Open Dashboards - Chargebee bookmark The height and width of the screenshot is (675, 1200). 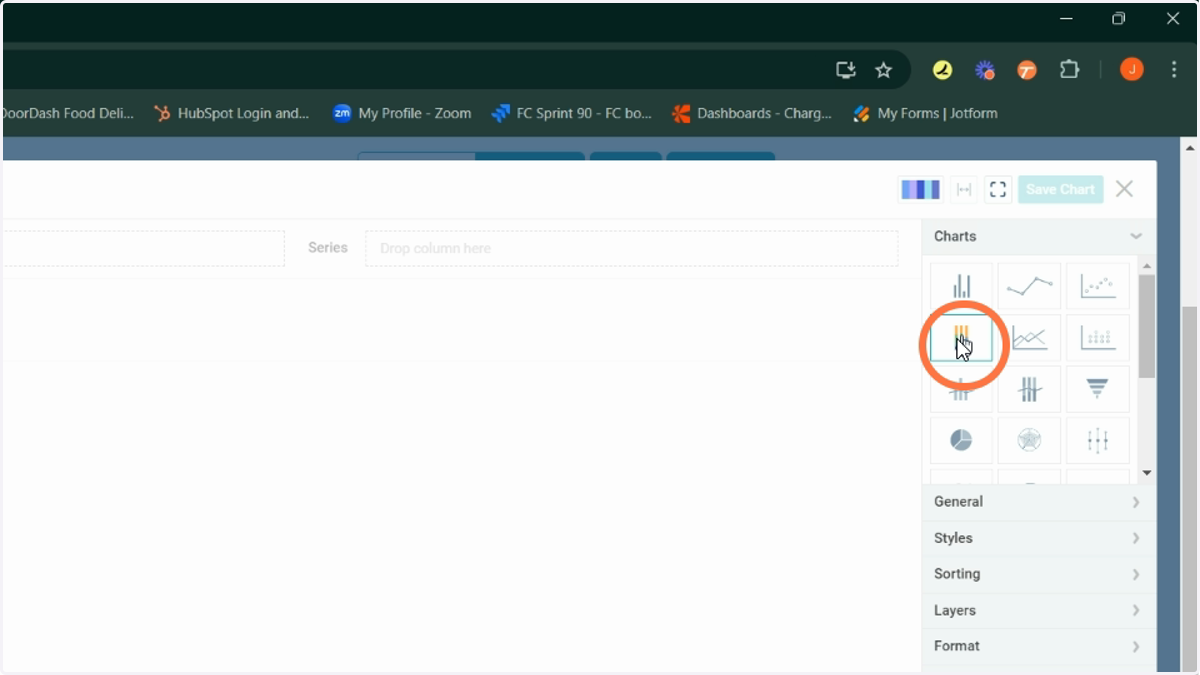752,113
